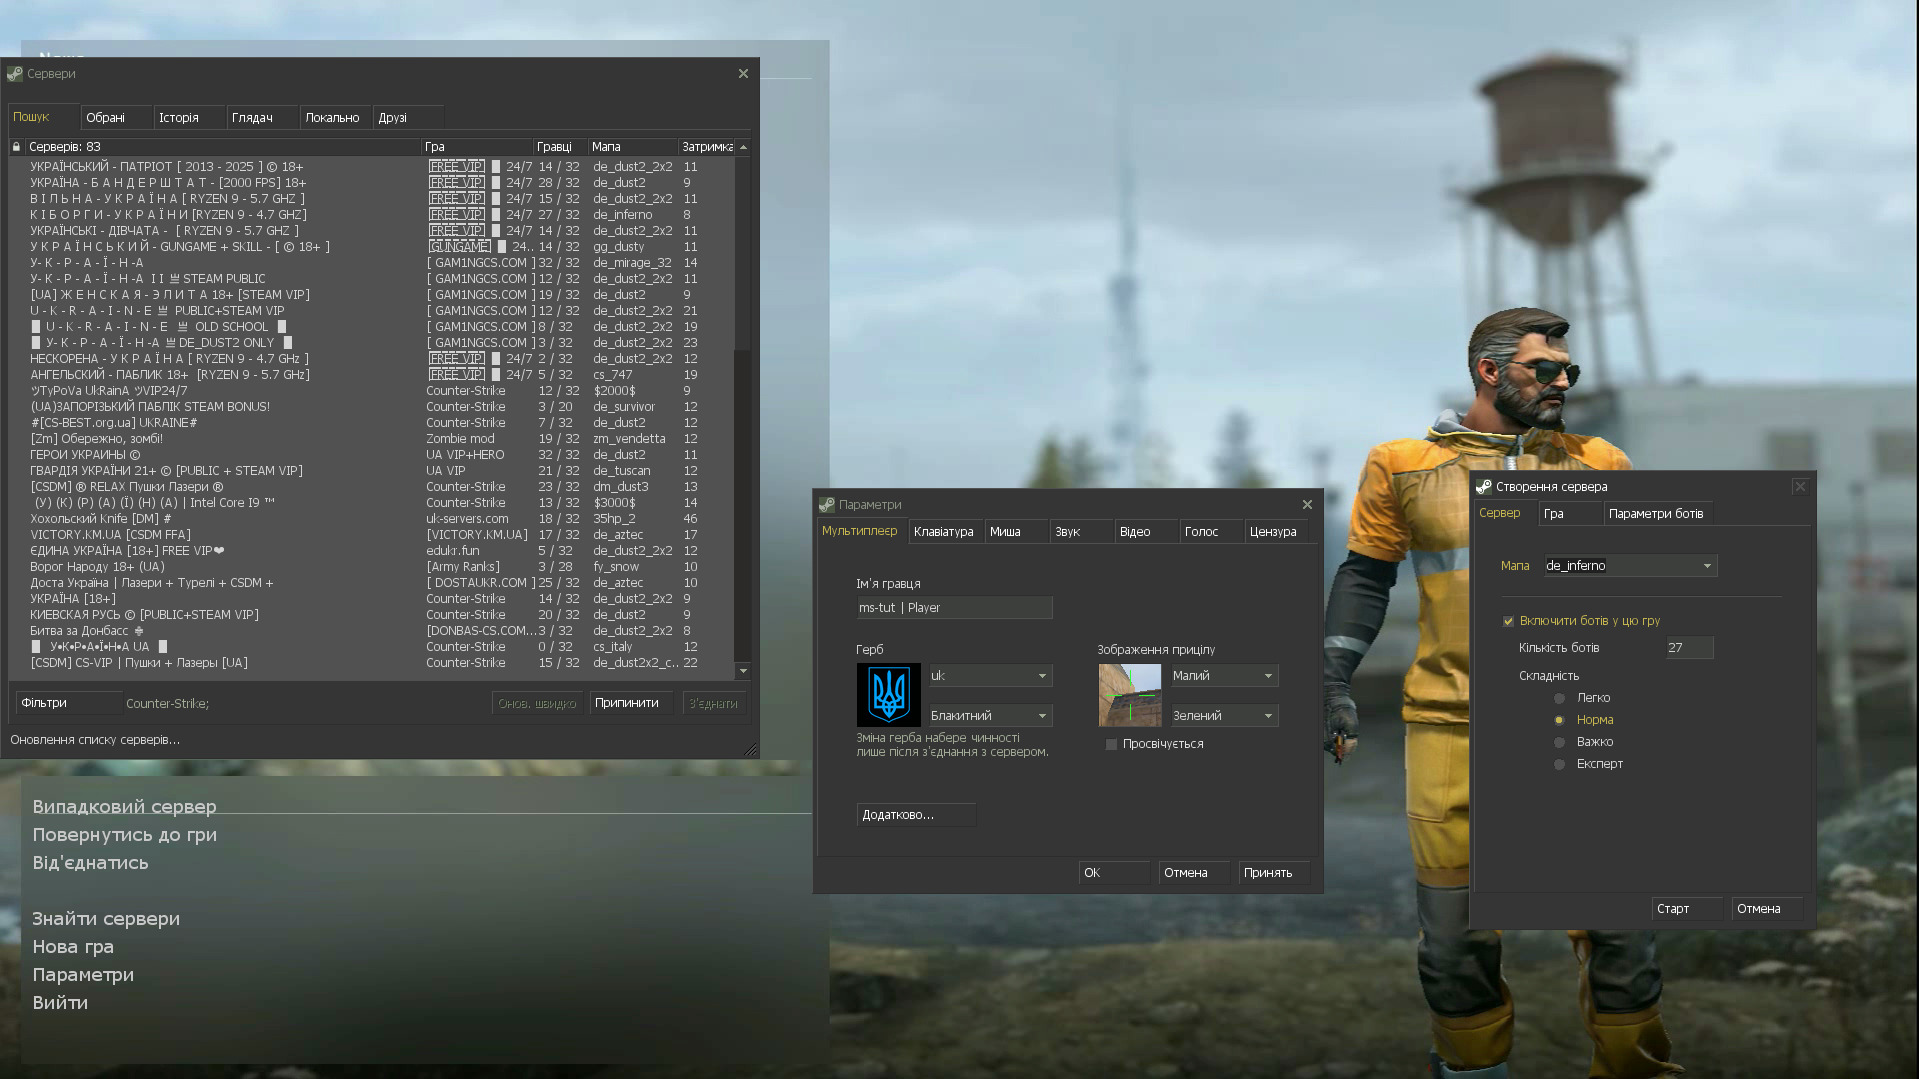Viewport: 1919px width, 1079px height.
Task: Click the Ім'я гравця input field
Action: pyautogui.click(x=955, y=608)
